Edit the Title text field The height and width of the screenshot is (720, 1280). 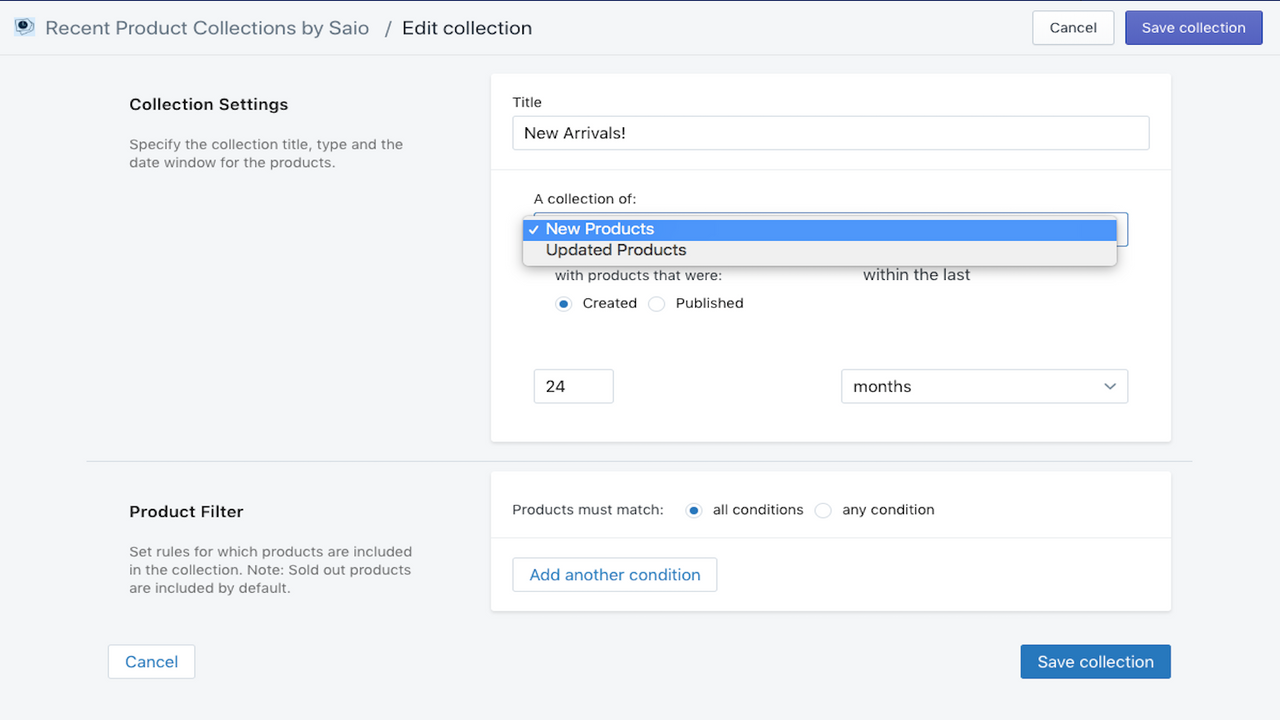(830, 133)
